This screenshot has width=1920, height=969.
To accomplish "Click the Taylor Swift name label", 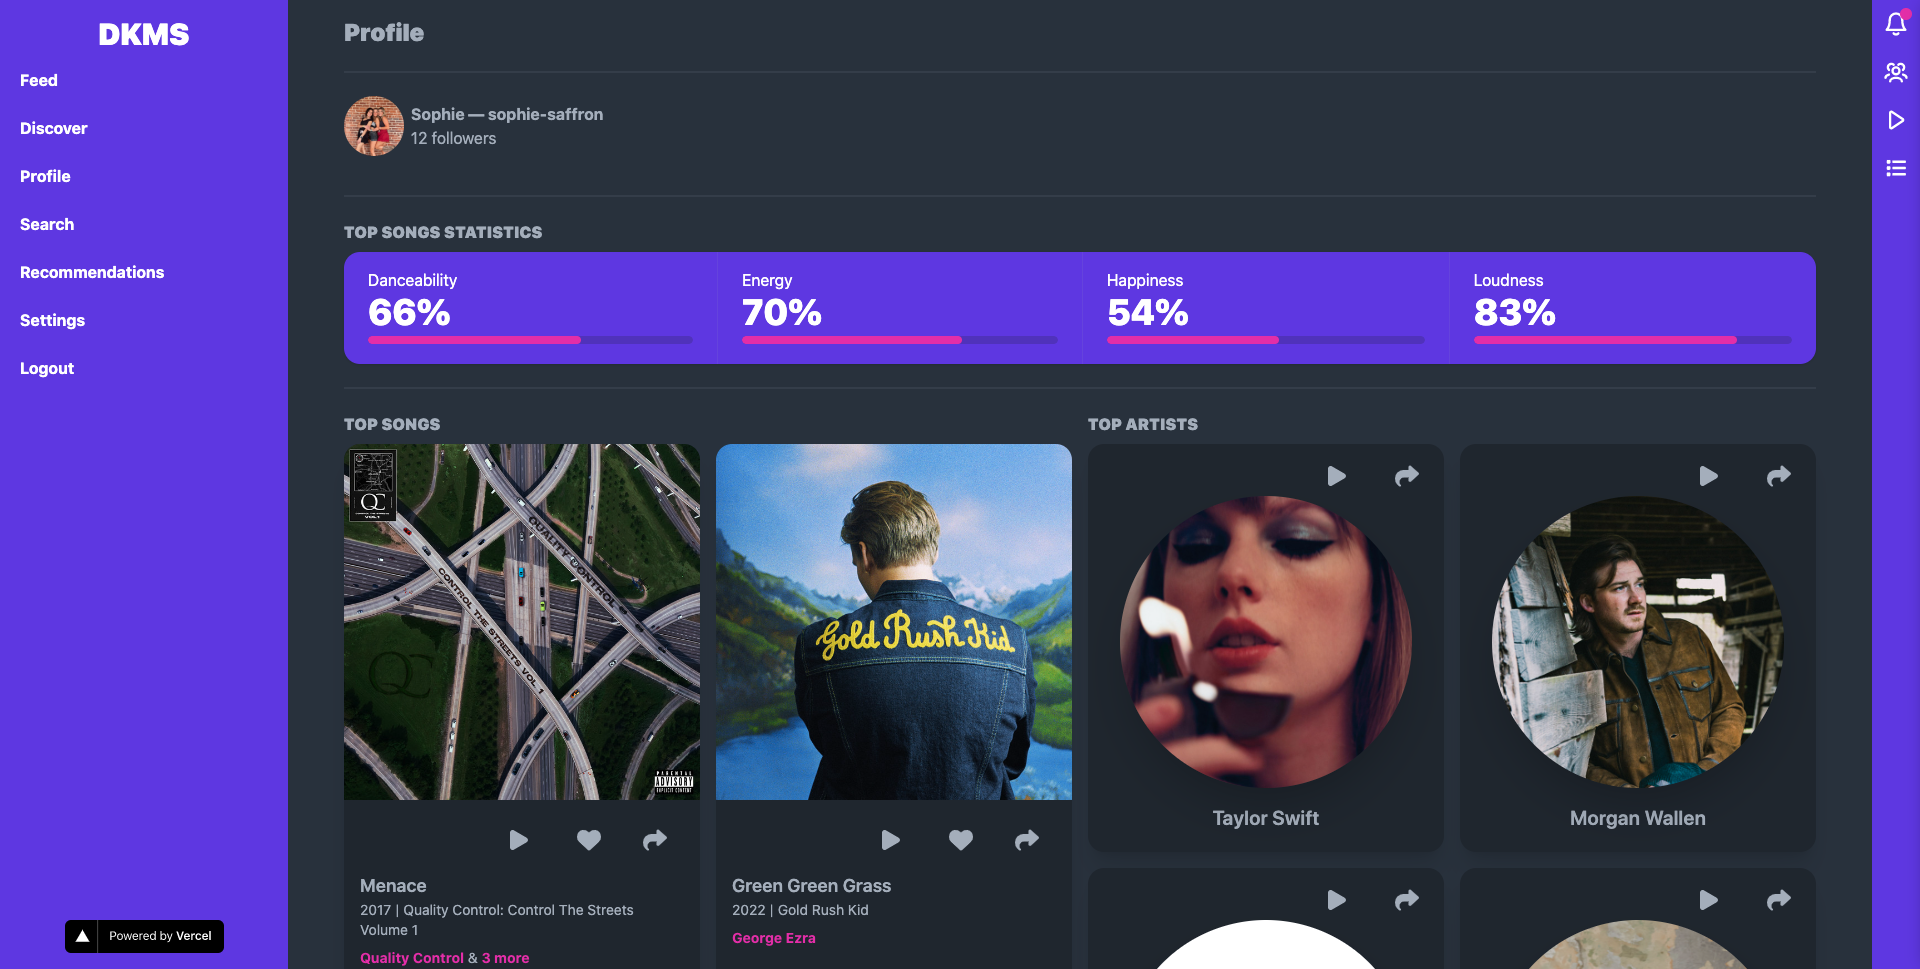I will [x=1266, y=818].
